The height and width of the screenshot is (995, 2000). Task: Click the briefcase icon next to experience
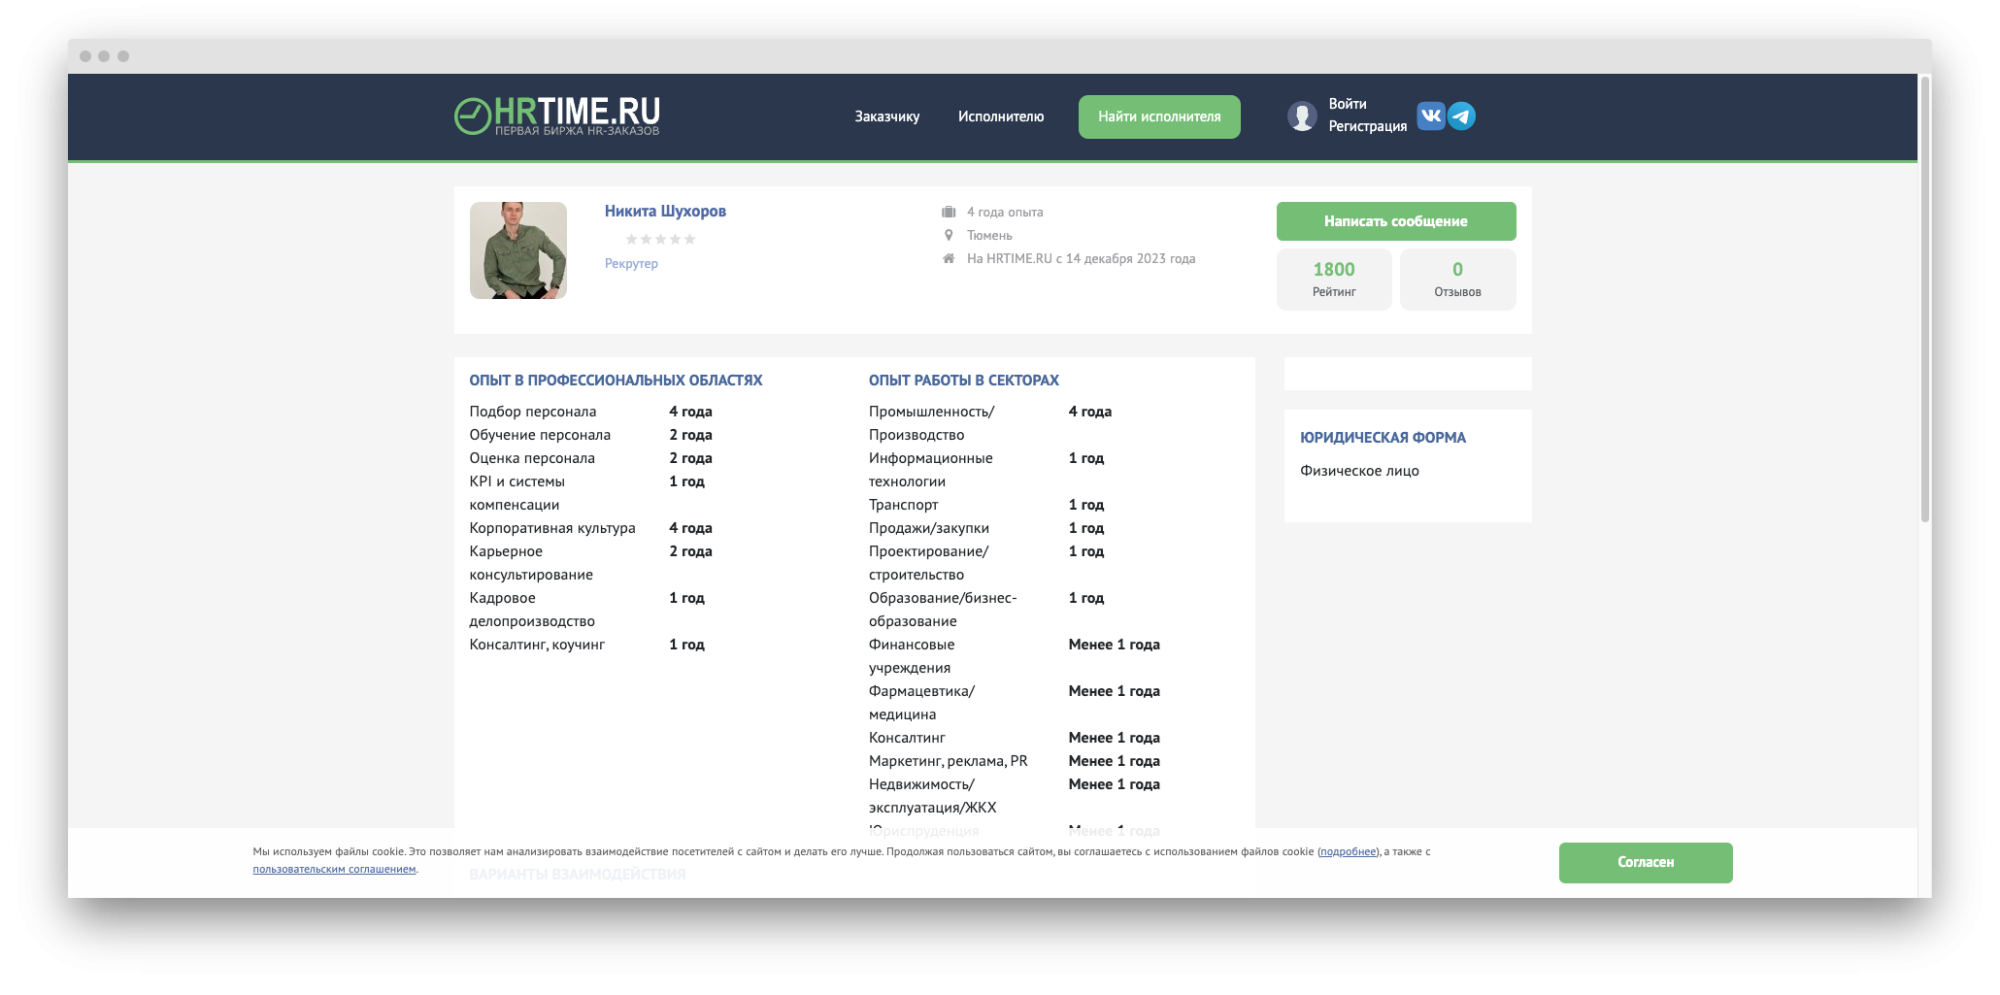tap(949, 211)
